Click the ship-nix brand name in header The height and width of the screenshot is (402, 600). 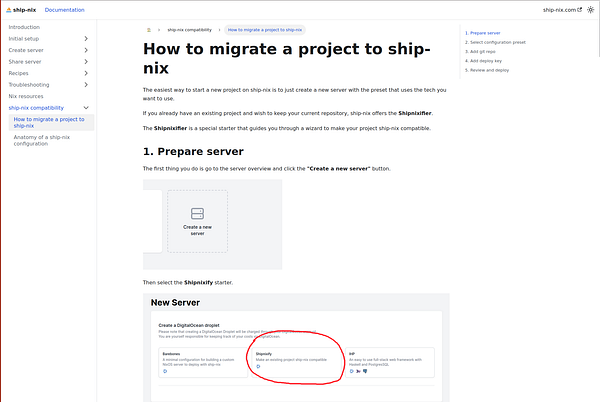tap(24, 10)
